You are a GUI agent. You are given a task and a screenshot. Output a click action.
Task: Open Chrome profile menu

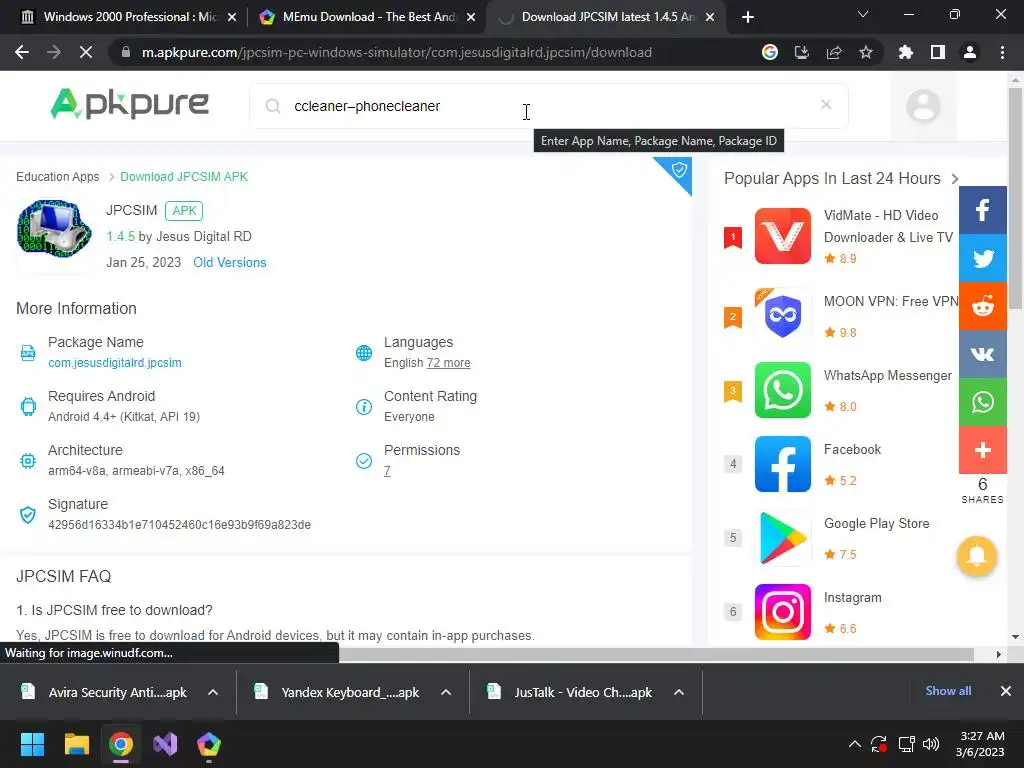pyautogui.click(x=970, y=52)
